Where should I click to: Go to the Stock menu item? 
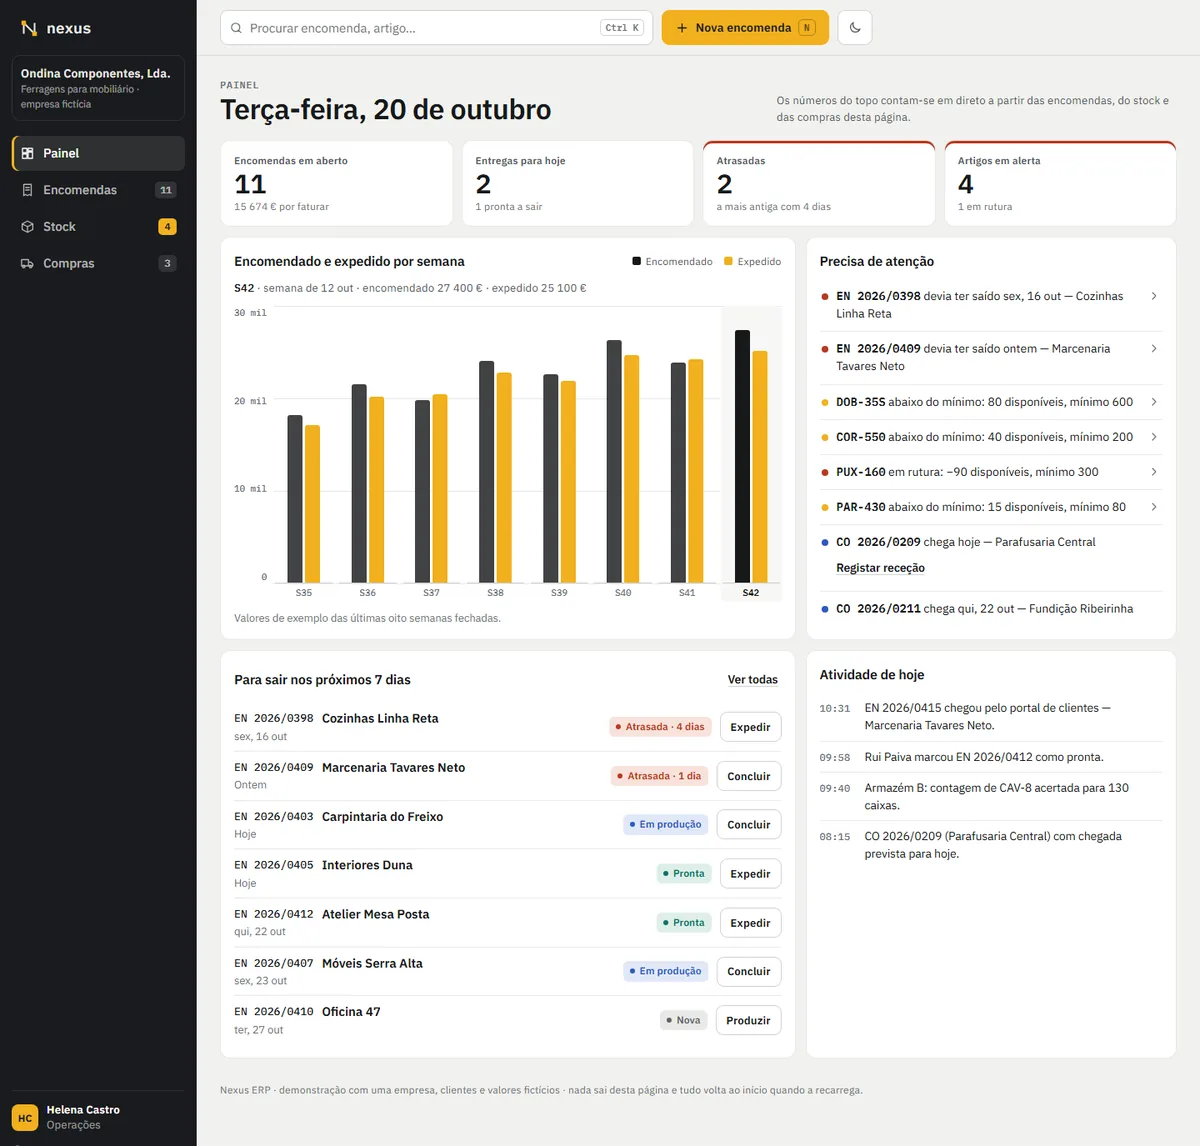[98, 227]
